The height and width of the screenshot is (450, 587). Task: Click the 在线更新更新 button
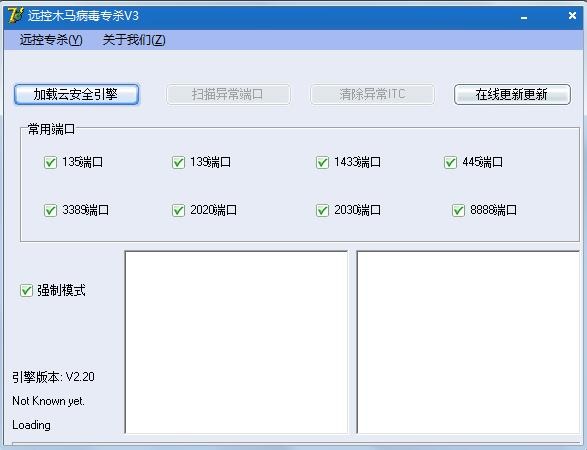[x=512, y=94]
